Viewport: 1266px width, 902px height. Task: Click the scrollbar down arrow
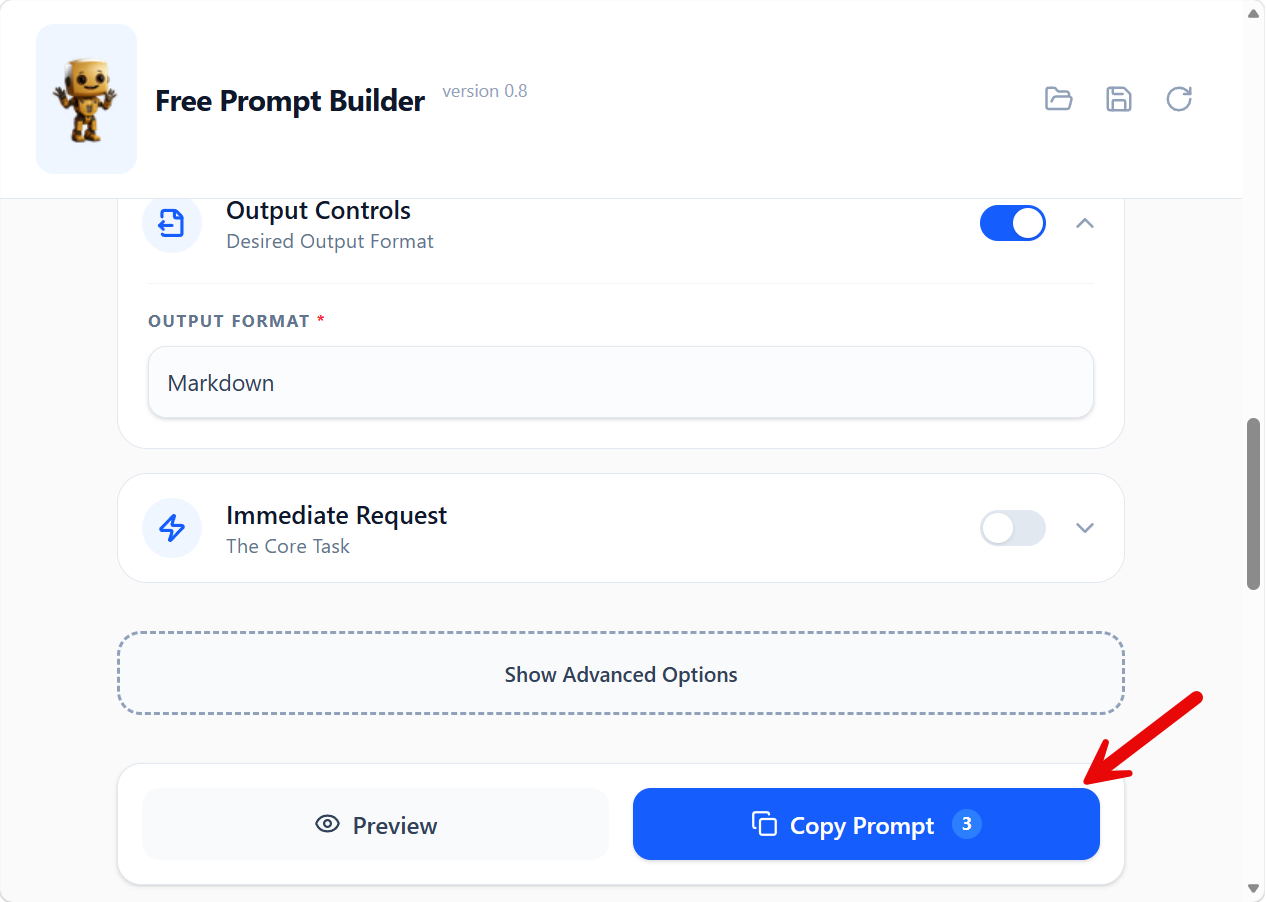coord(1253,889)
